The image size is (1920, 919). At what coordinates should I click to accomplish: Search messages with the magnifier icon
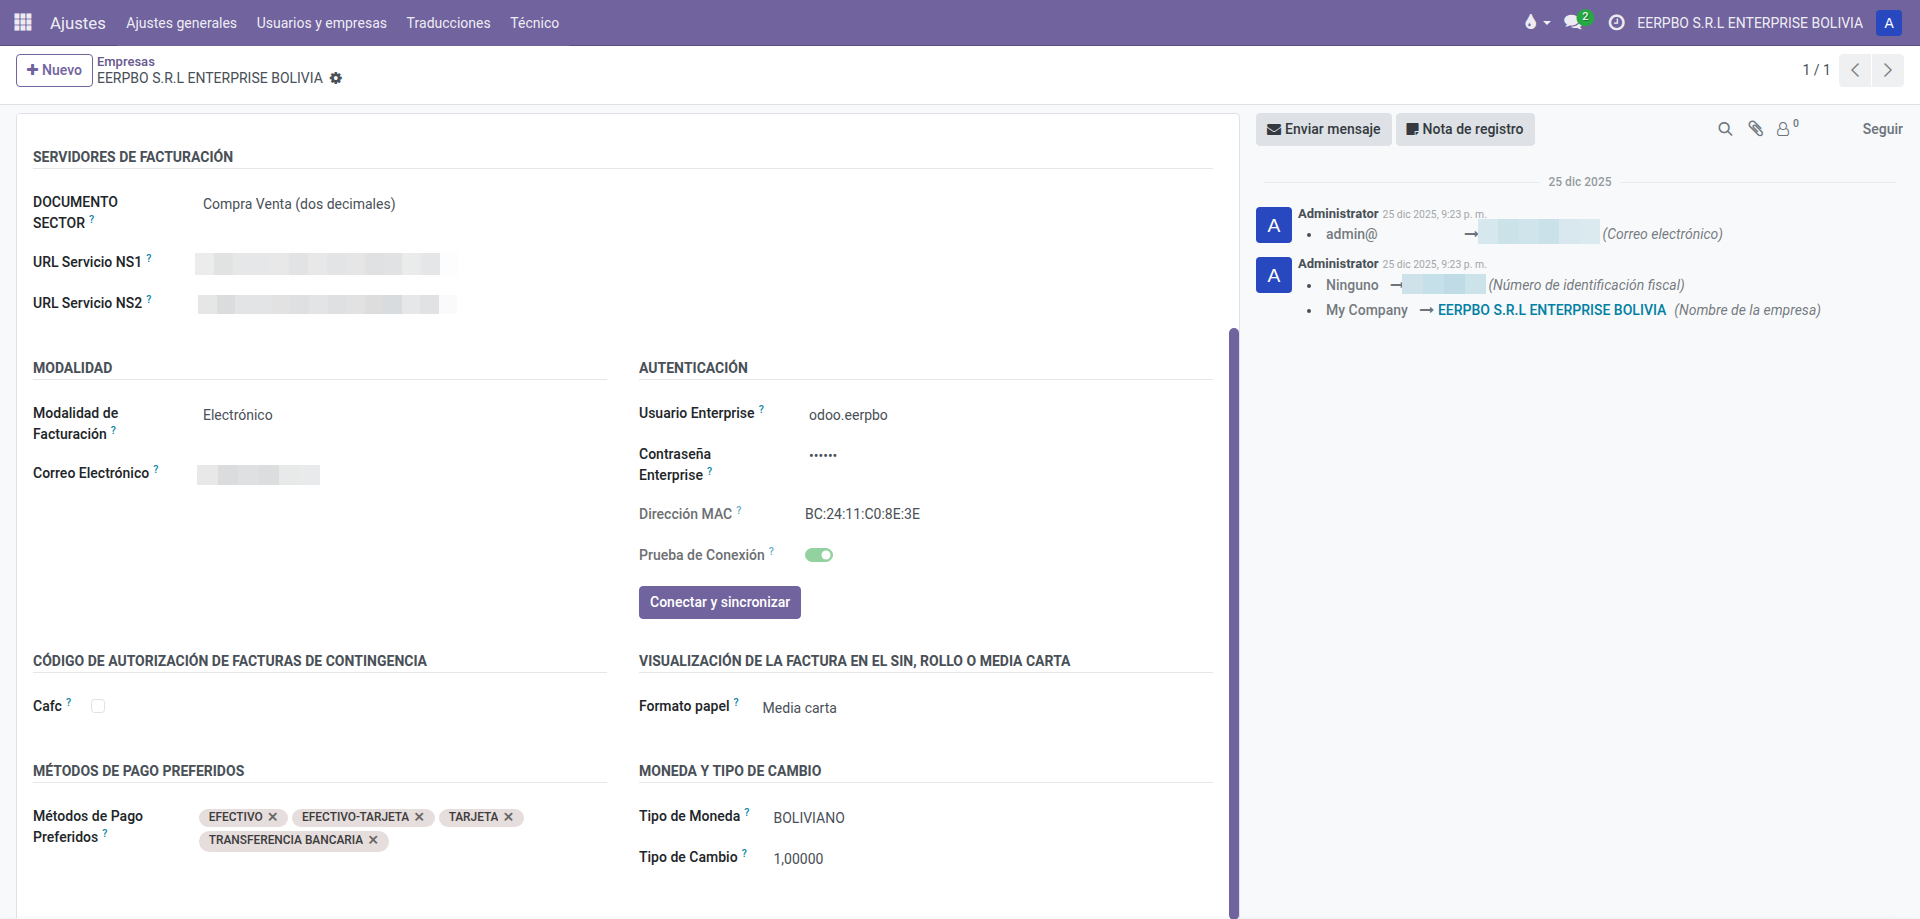(x=1725, y=129)
